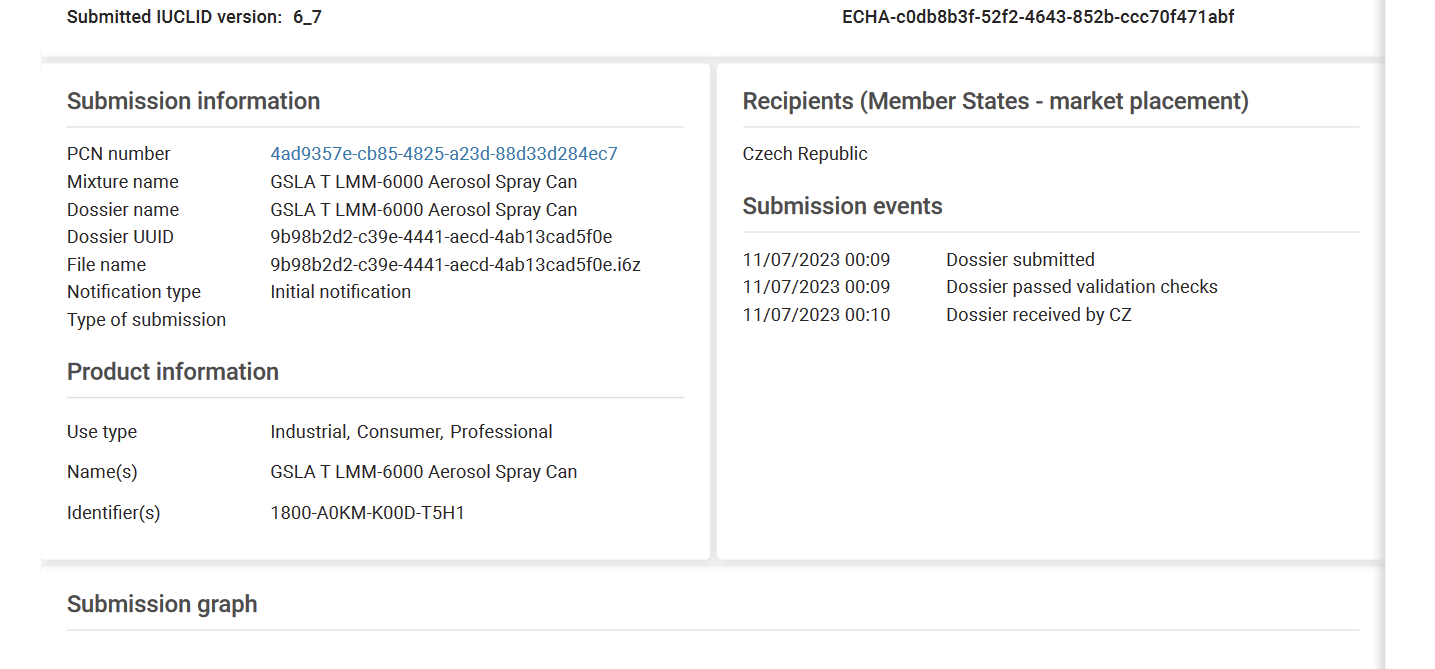Click the Dossier name value text
The image size is (1435, 669).
423,210
